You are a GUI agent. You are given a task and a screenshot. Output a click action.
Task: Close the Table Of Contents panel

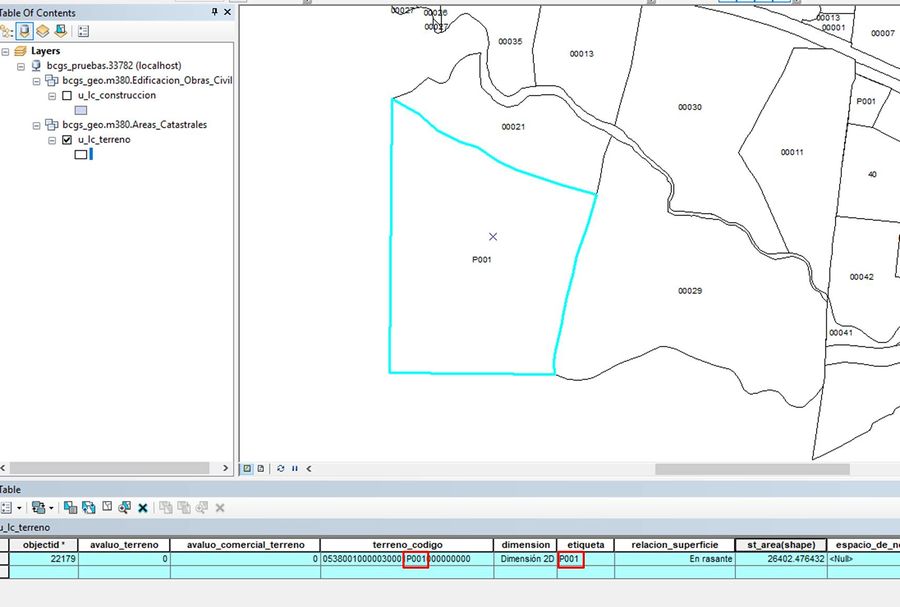click(227, 11)
